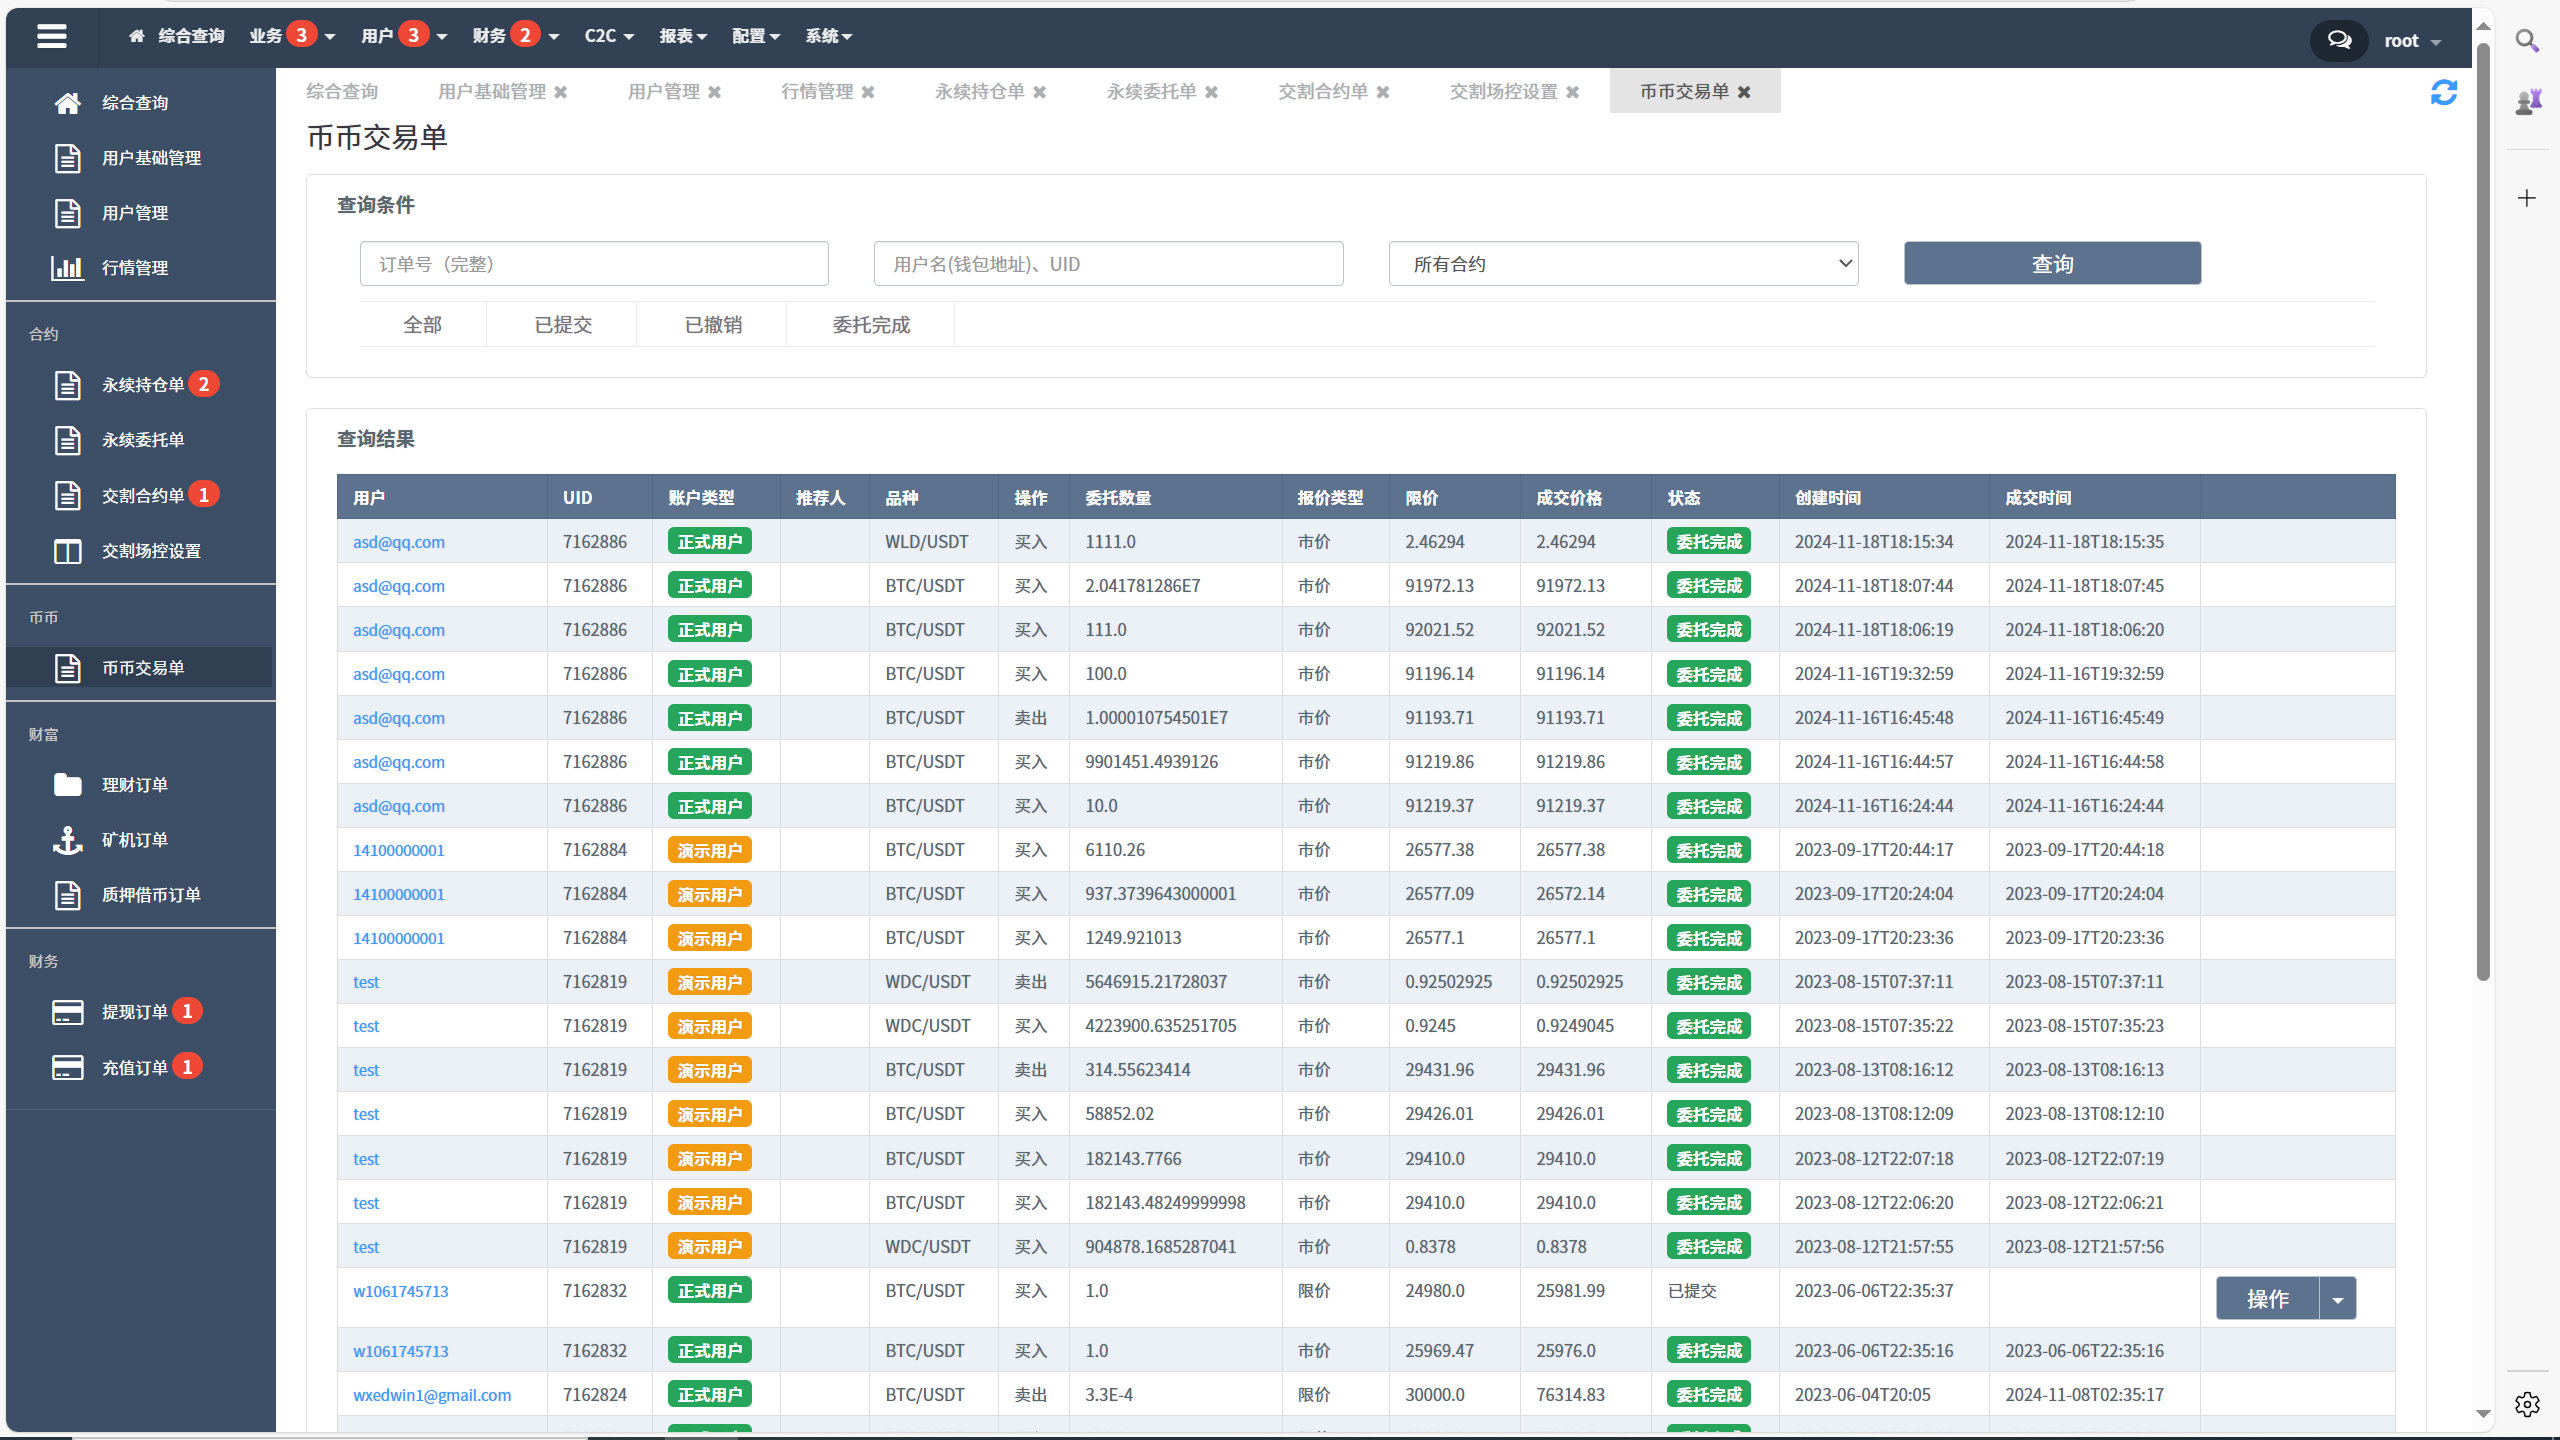Screen dimensions: 2560x1440
Task: Click the 查询 search button
Action: [x=2052, y=264]
